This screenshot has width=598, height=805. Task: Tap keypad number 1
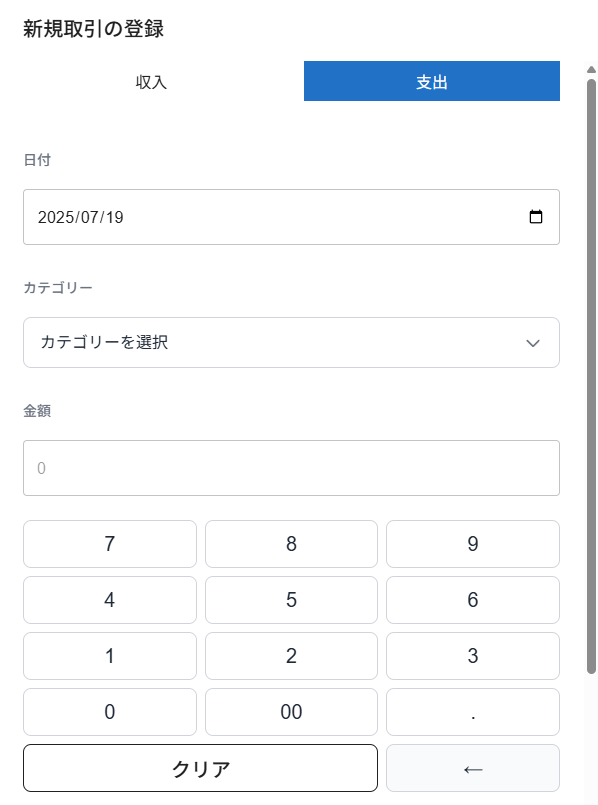pyautogui.click(x=110, y=656)
